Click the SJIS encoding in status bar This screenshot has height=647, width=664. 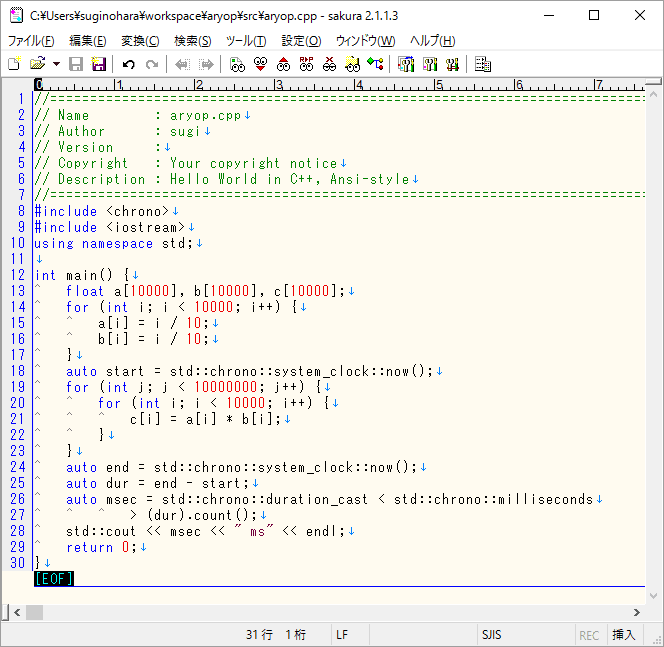coord(492,635)
